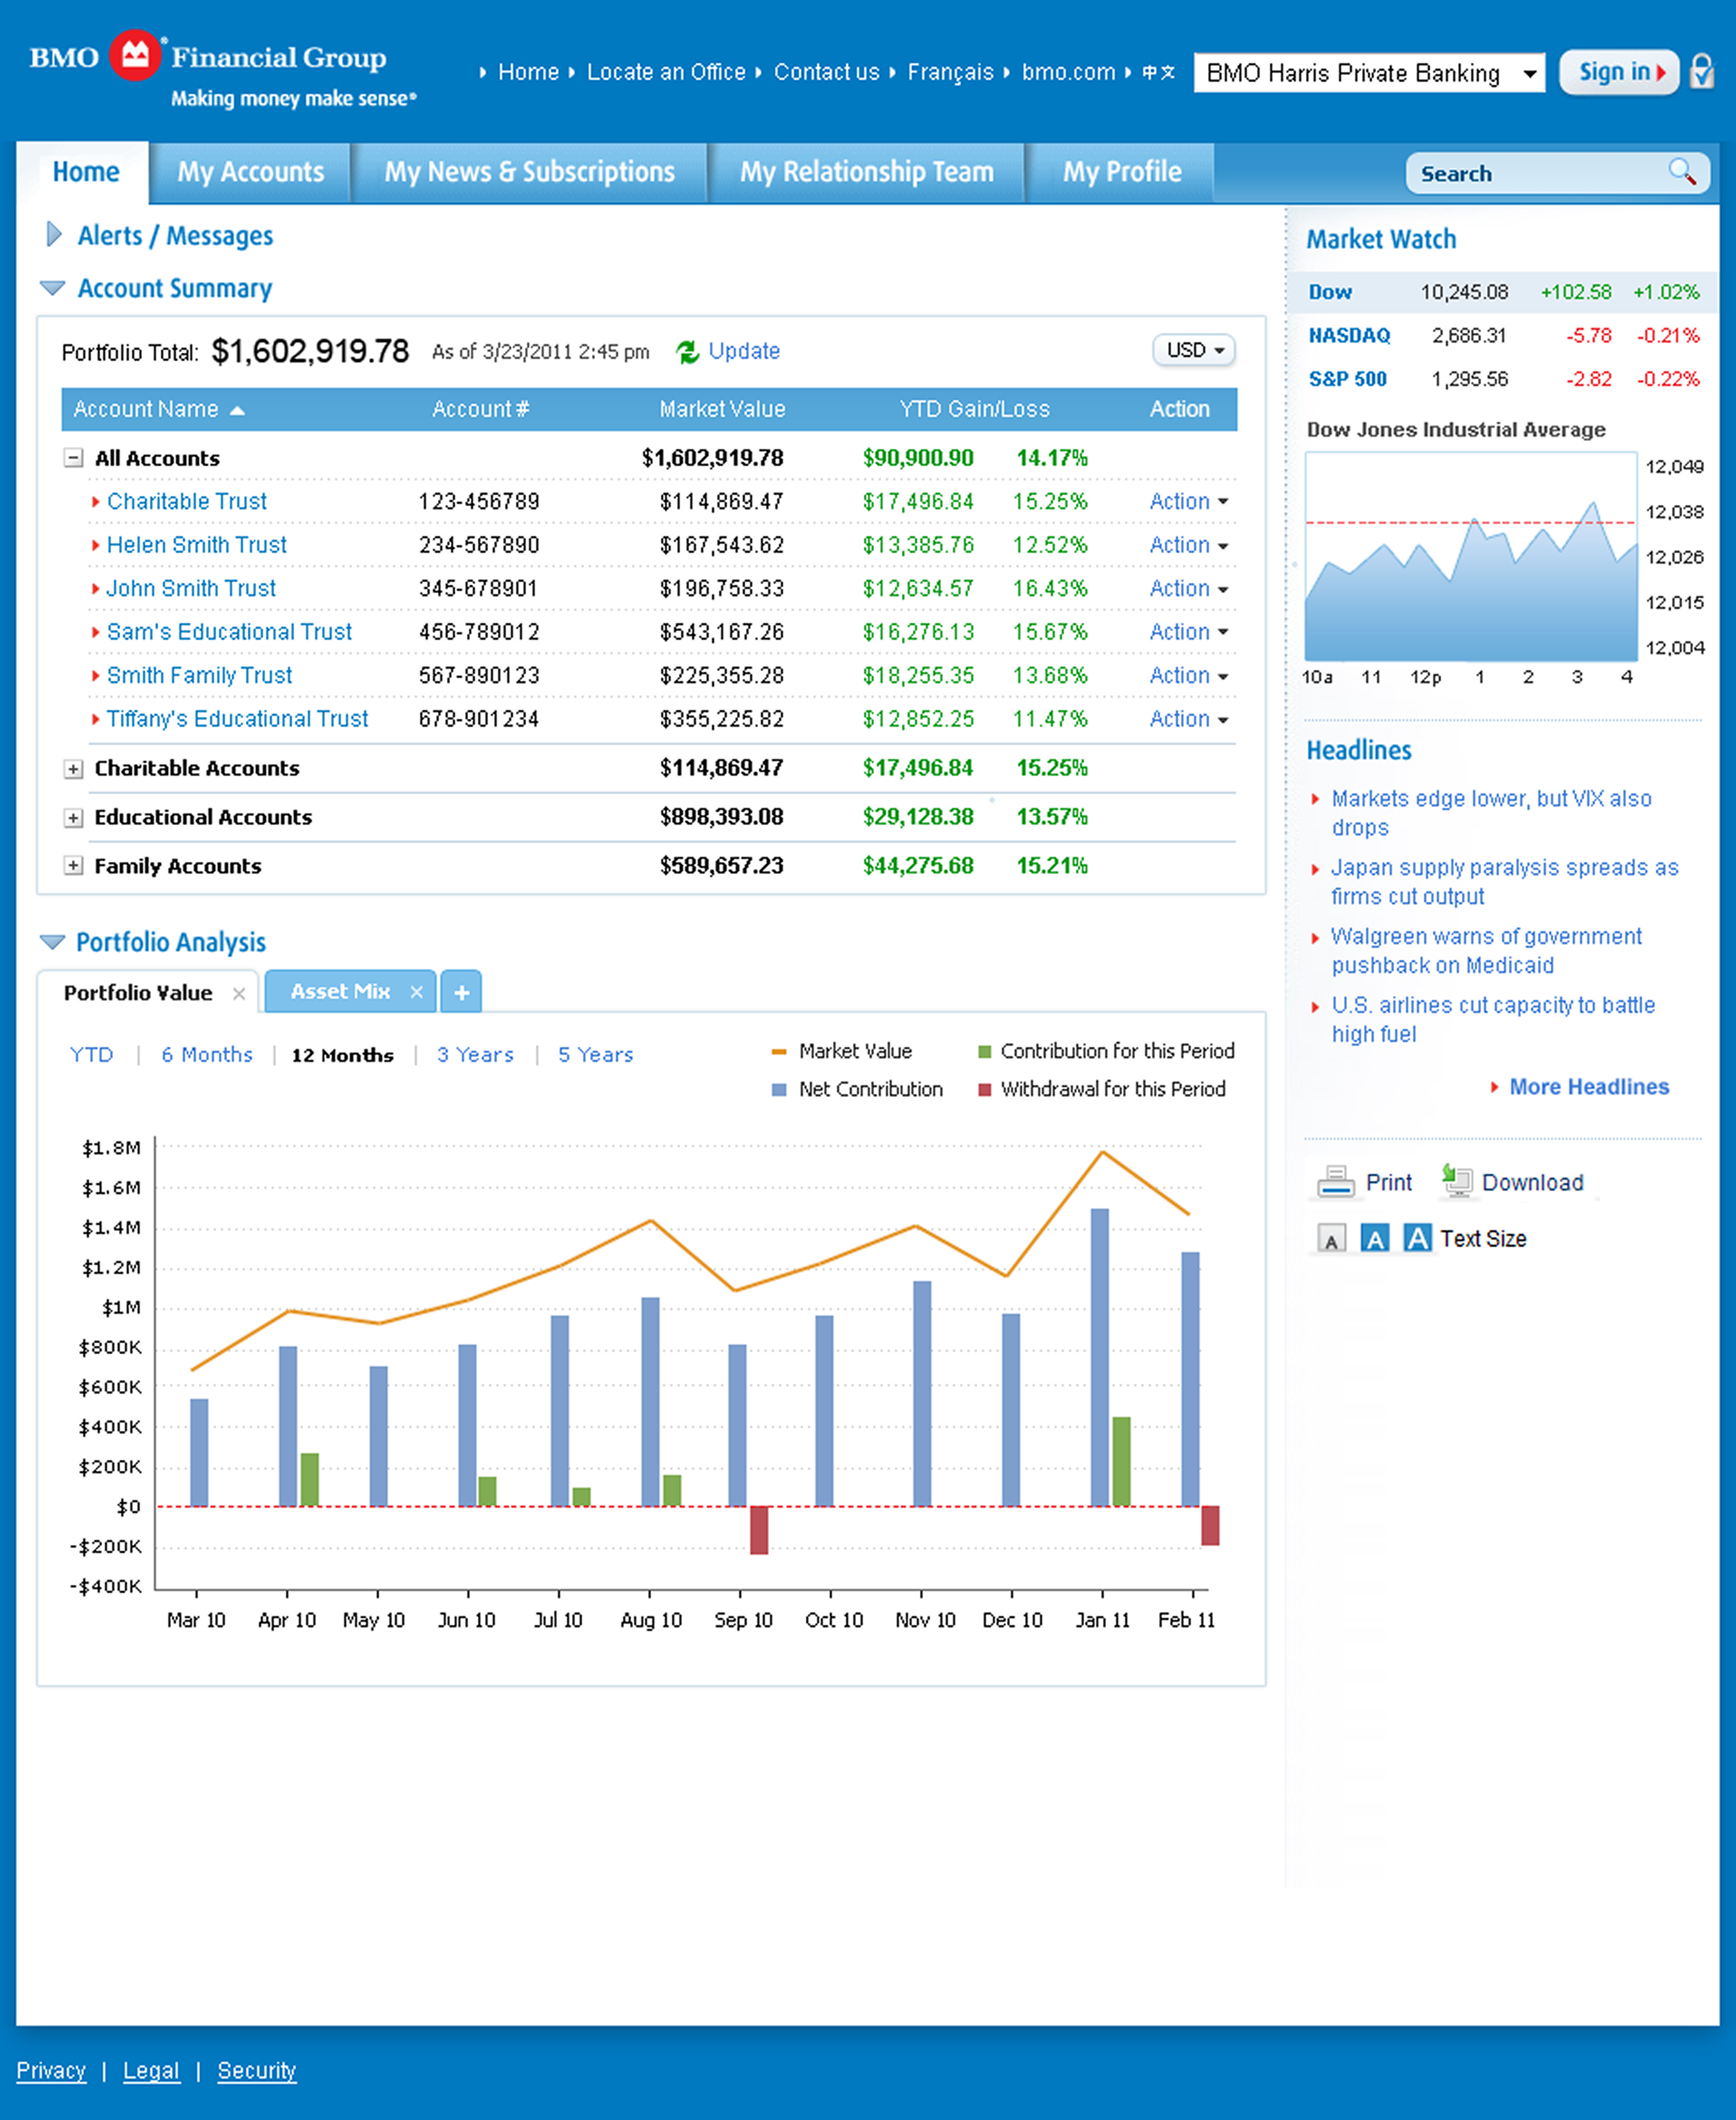Click the green Update refresh icon
1736x2120 pixels.
point(687,352)
